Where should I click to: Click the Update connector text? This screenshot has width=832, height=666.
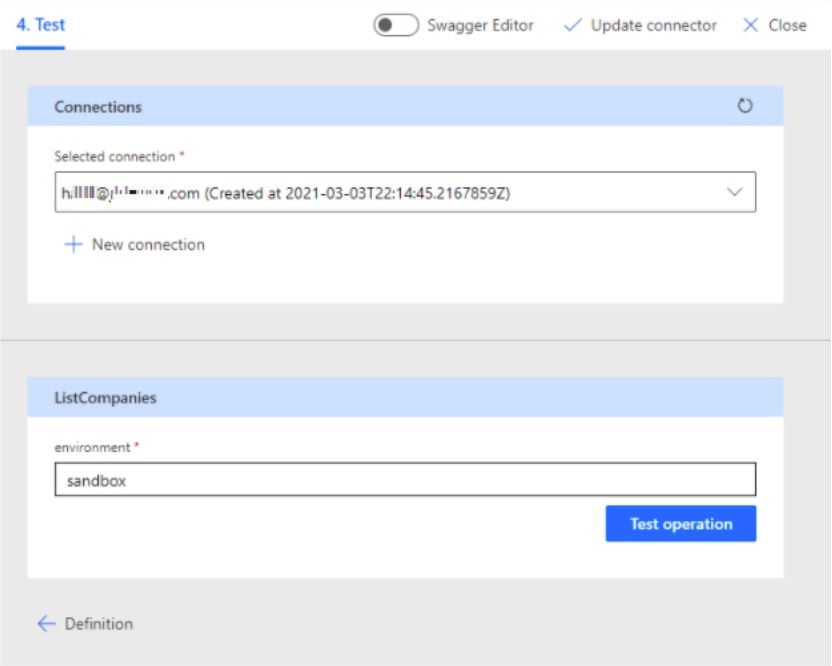tap(653, 26)
